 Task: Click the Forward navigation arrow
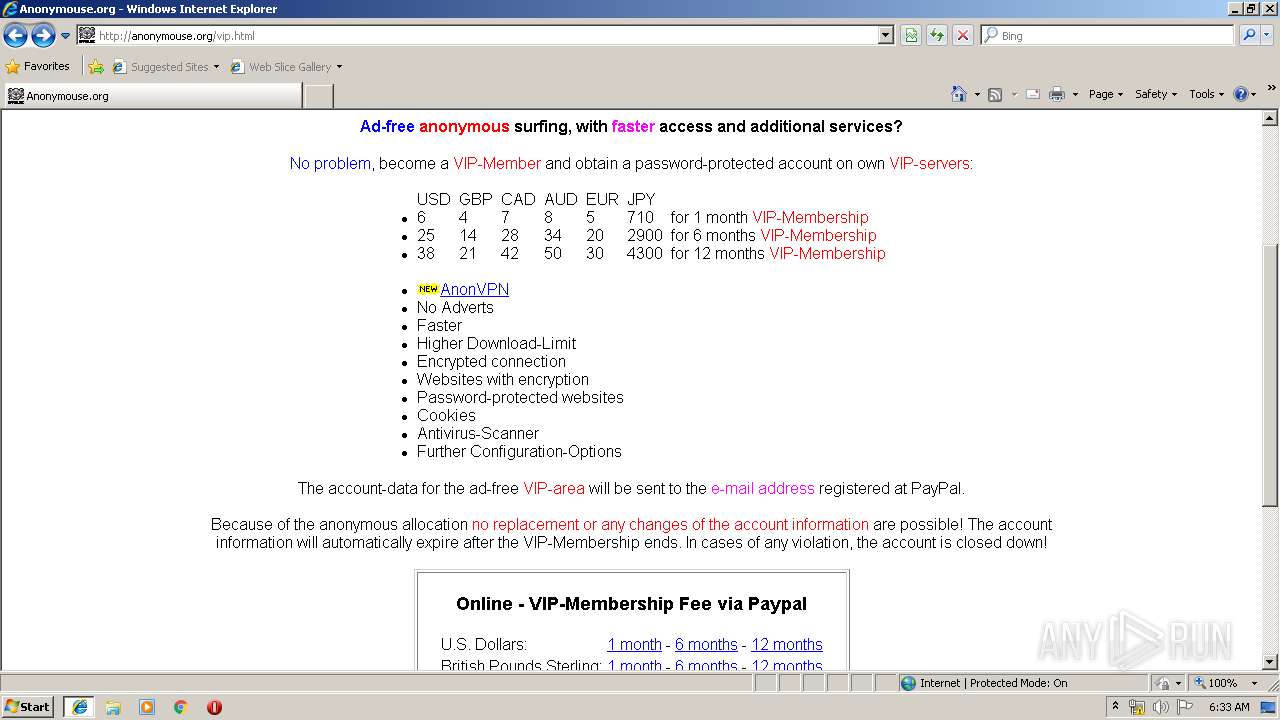(43, 36)
